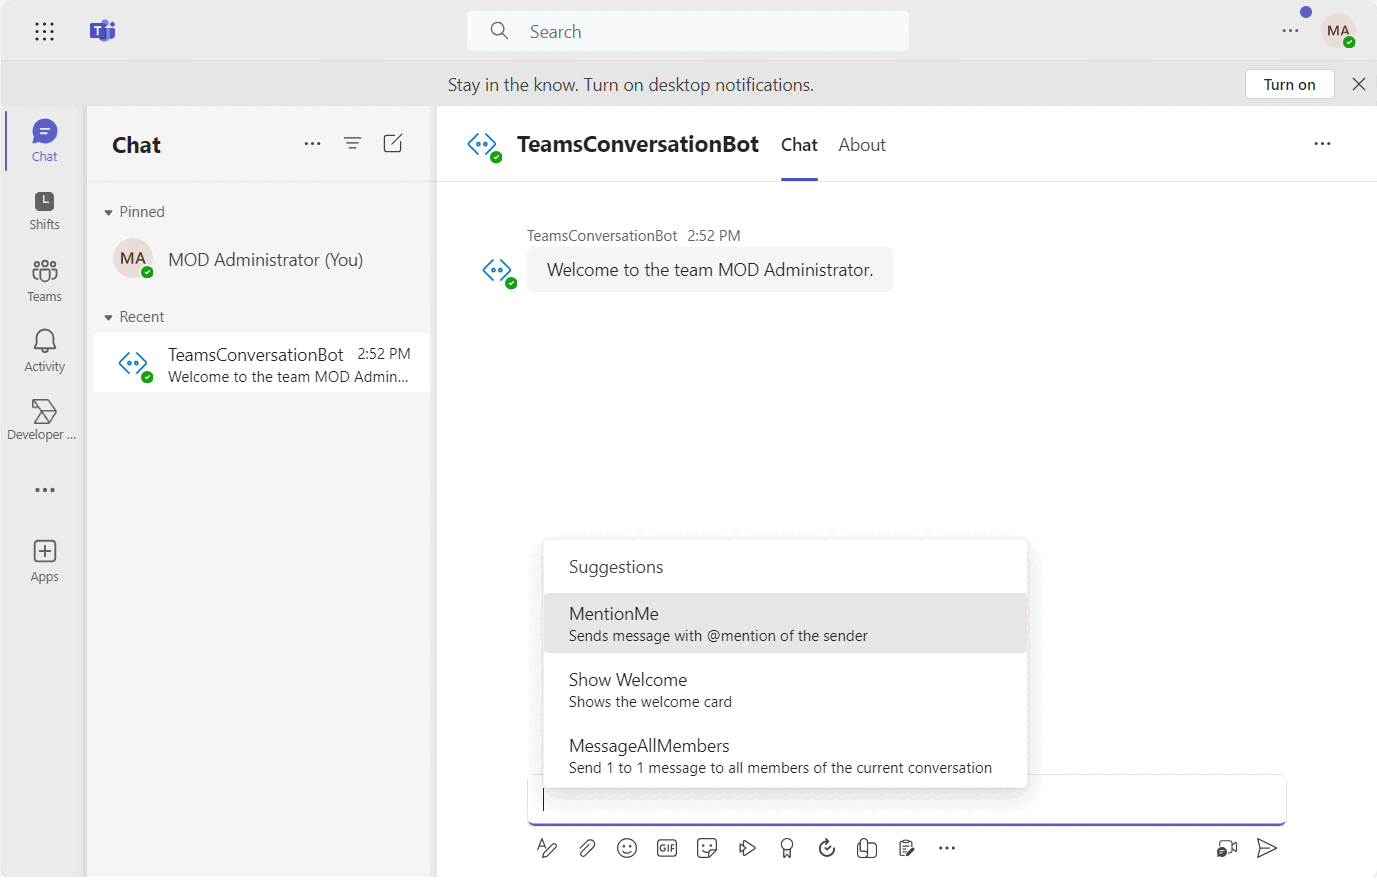Viewport: 1377px width, 881px height.
Task: Choose MessageAllMembers suggestion
Action: tap(785, 756)
